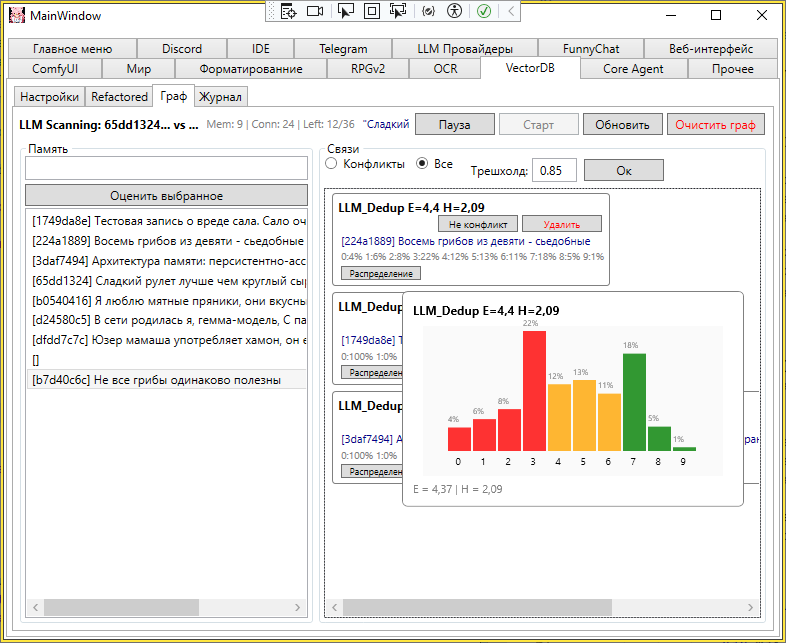Select the Конфликты radio button
Image resolution: width=786 pixels, height=643 pixels.
point(365,164)
